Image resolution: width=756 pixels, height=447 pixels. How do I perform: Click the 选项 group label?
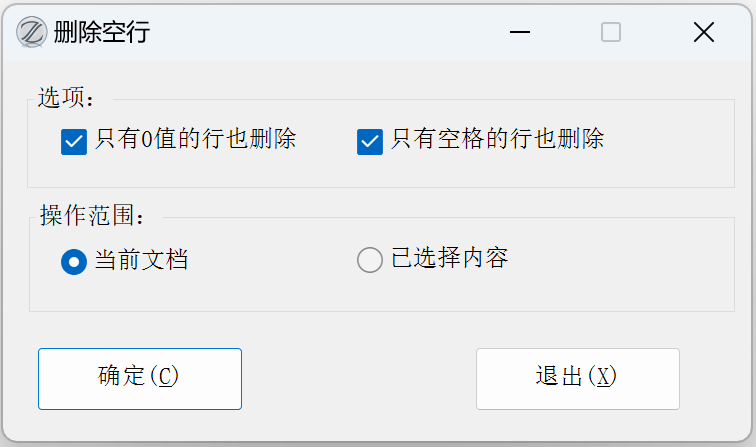(x=66, y=99)
